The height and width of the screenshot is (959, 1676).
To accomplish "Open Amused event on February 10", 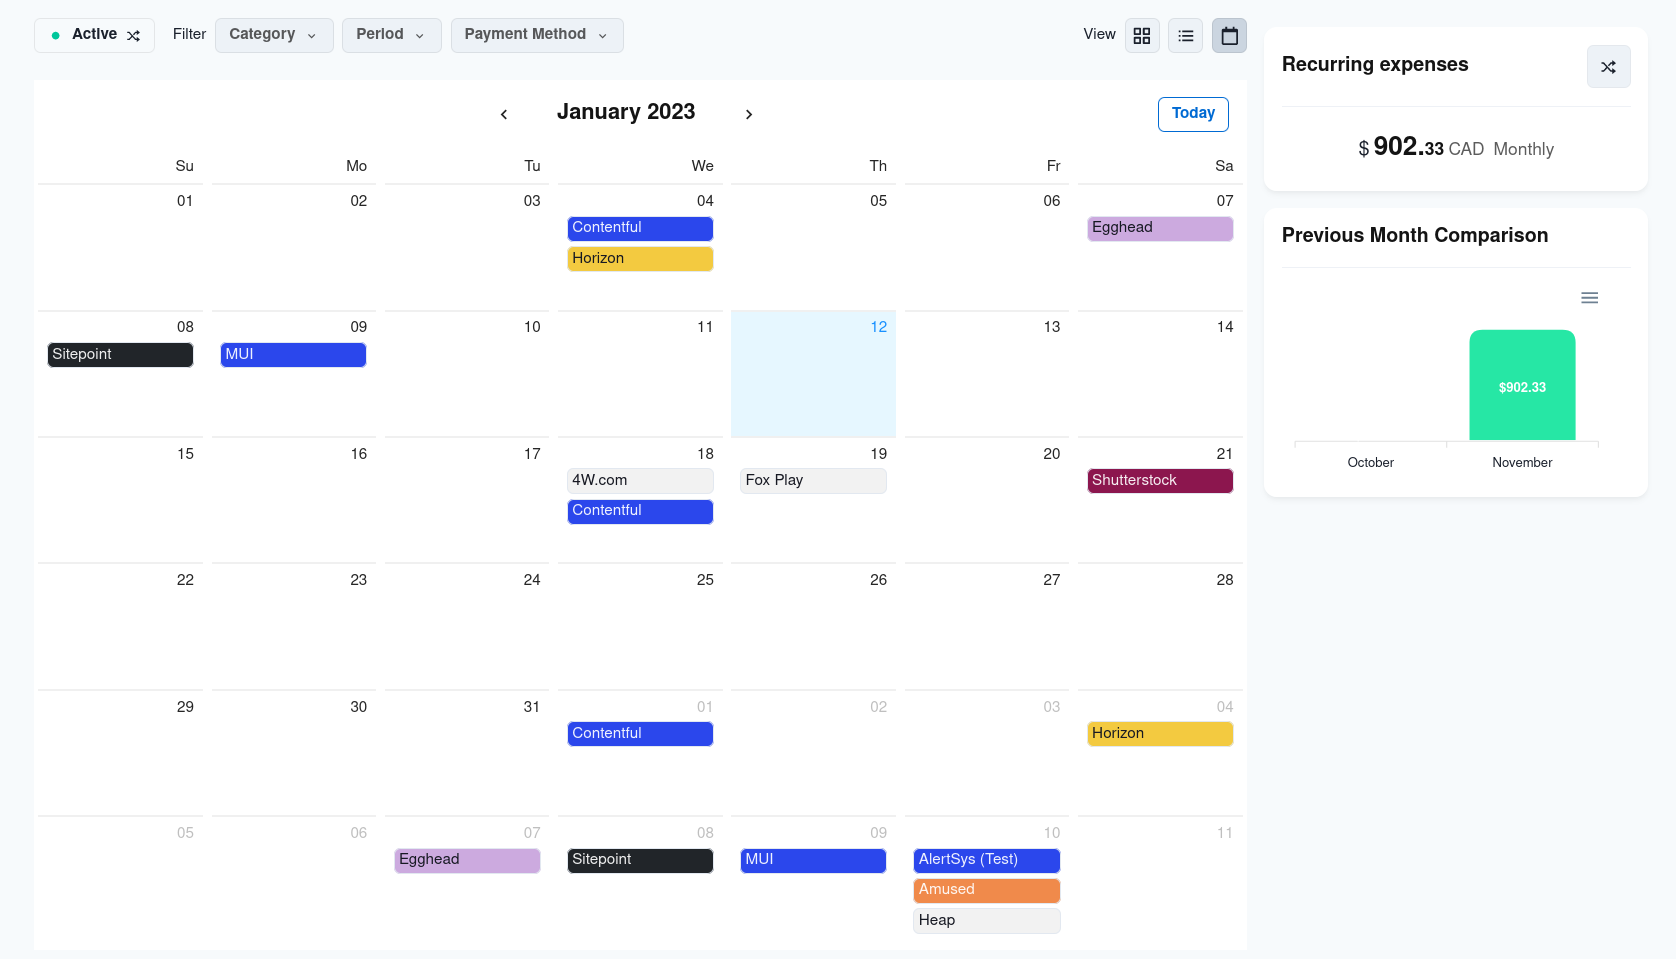I will [987, 890].
